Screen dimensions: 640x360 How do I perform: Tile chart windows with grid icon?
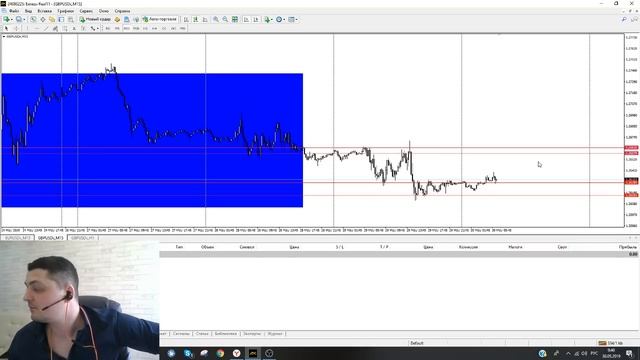click(x=235, y=19)
